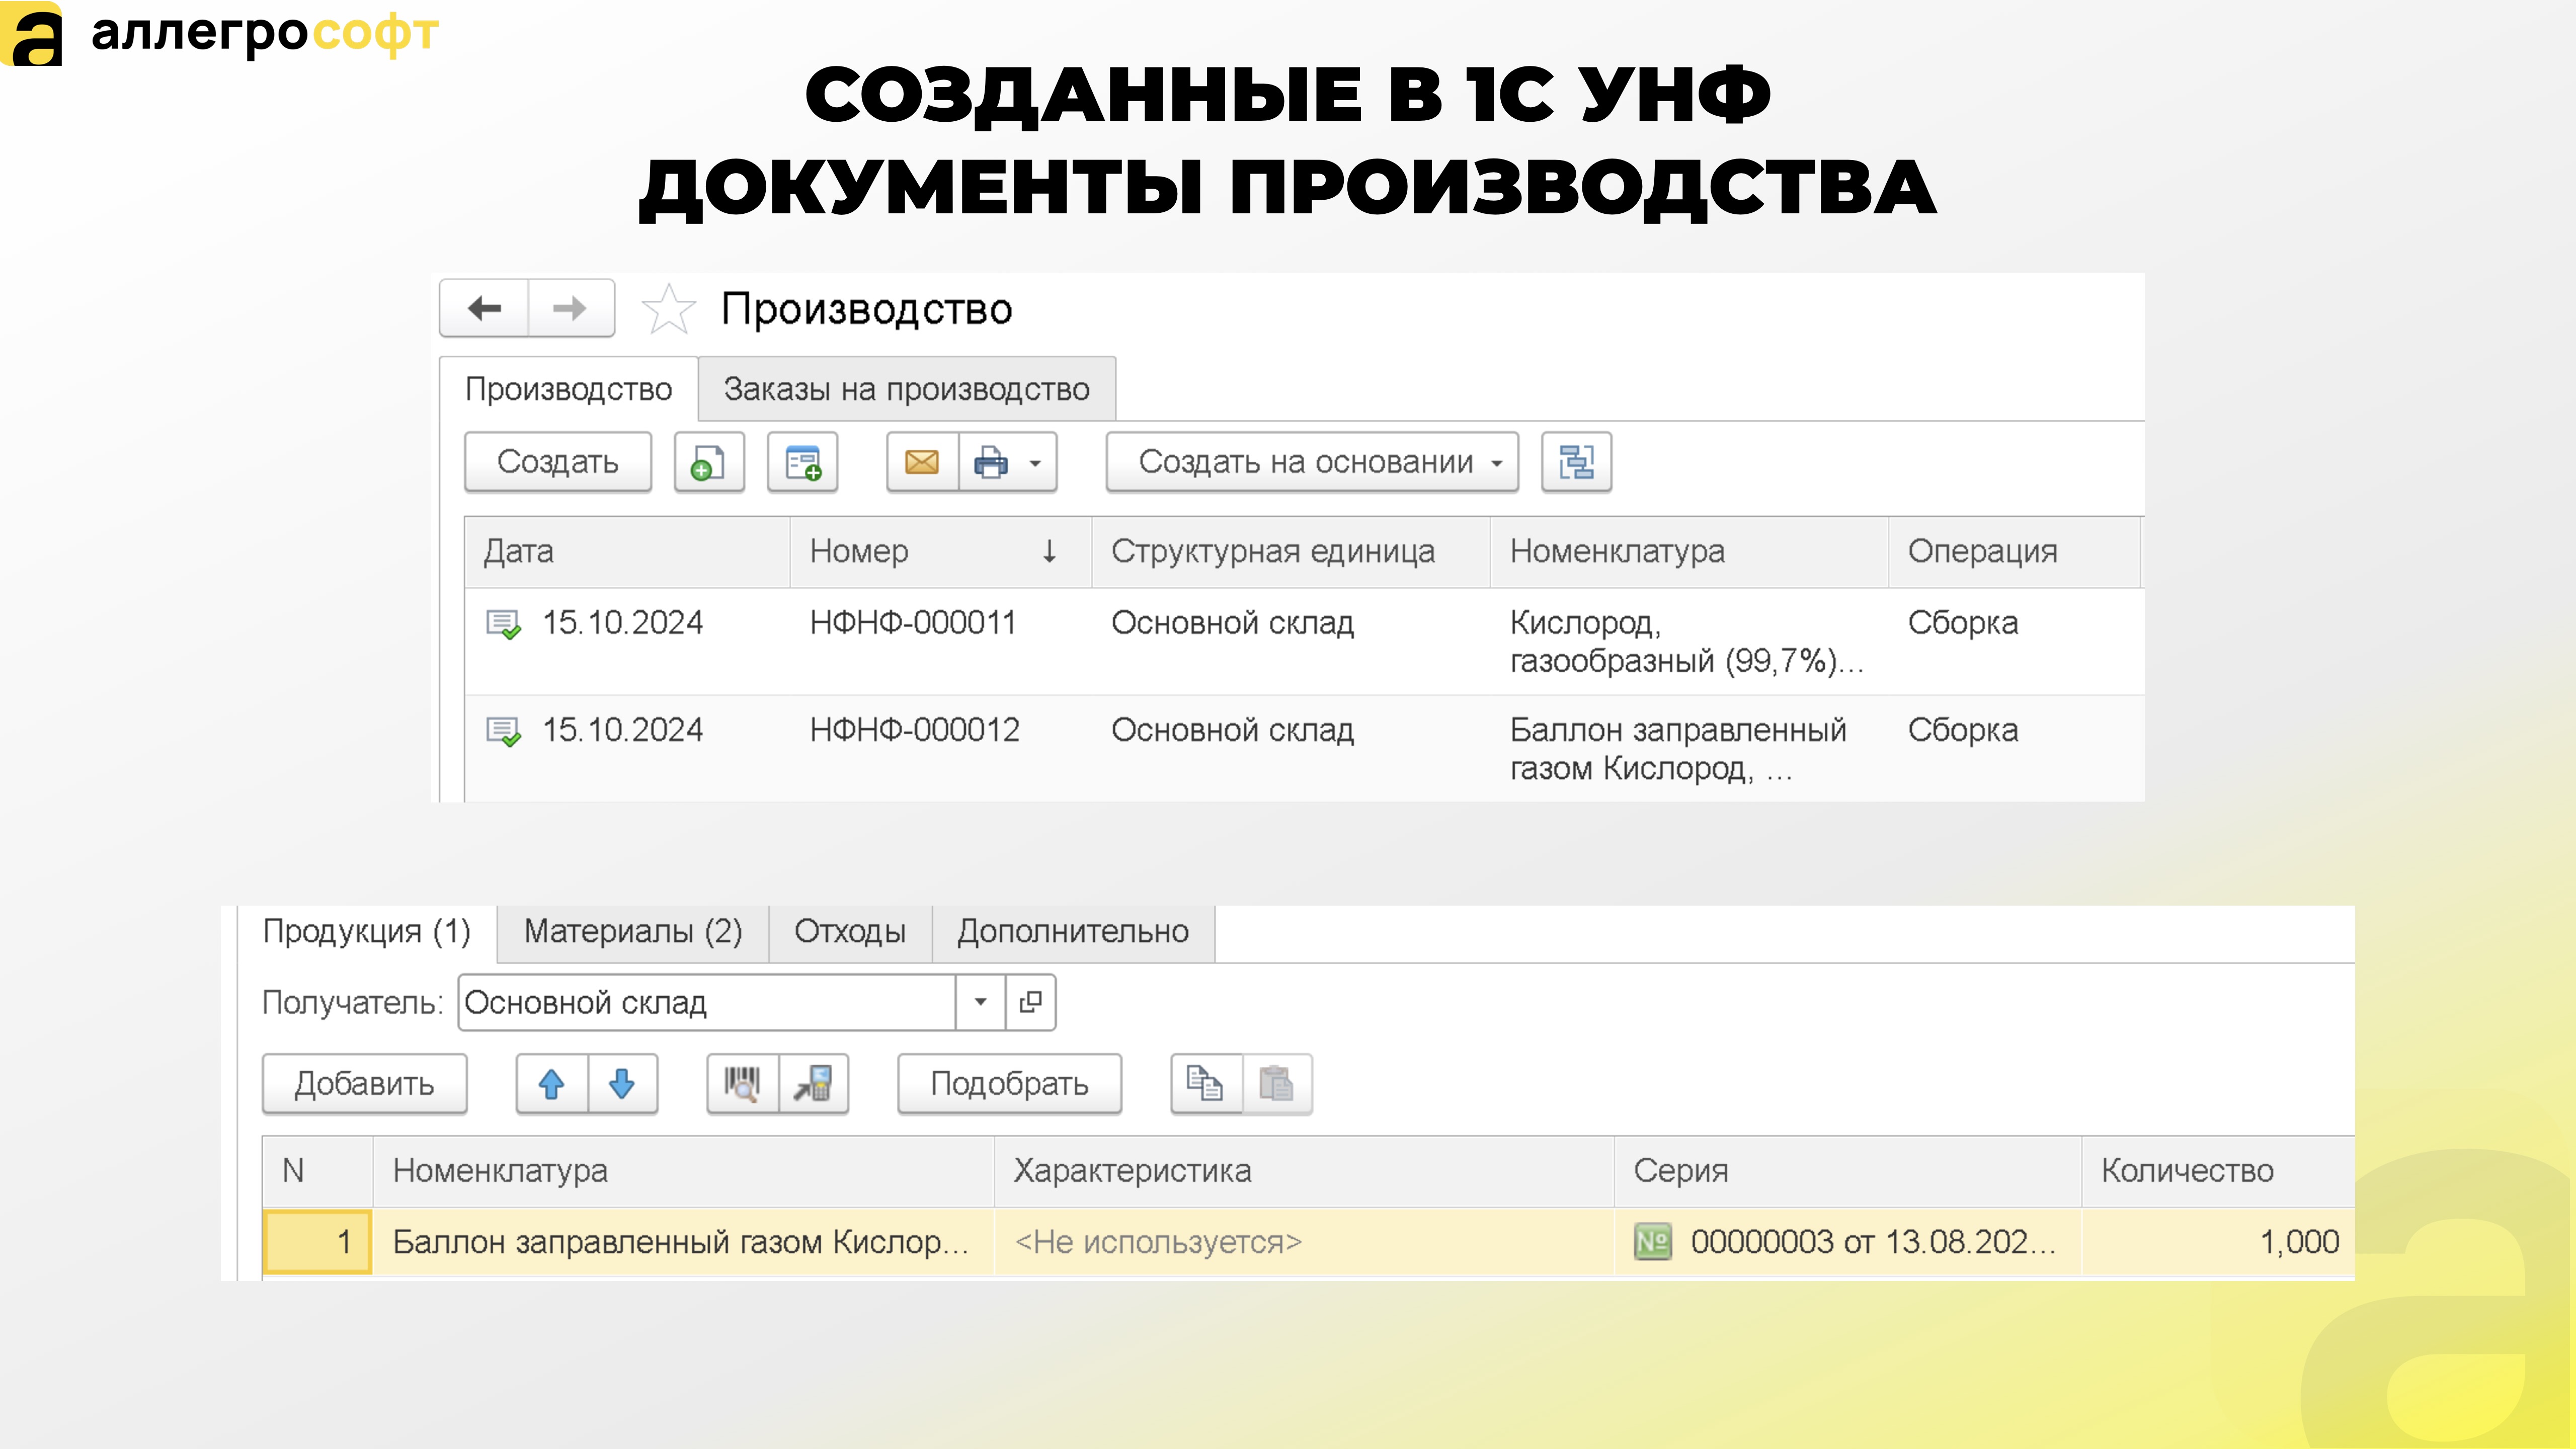Click the Добавить button
Image resolution: width=2576 pixels, height=1449 pixels.
pyautogui.click(x=364, y=1084)
